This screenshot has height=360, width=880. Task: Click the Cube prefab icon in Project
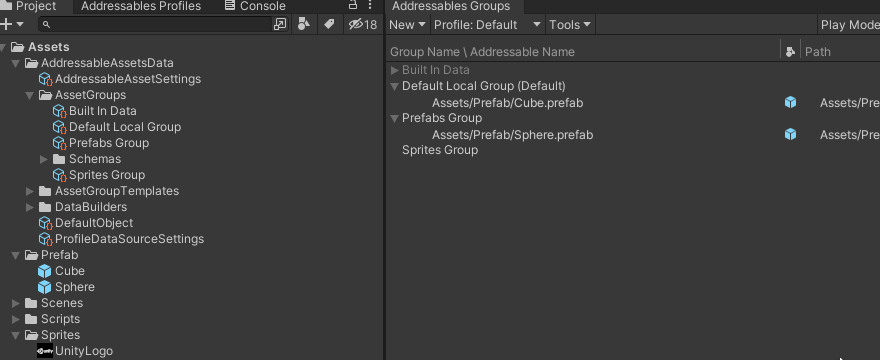(44, 271)
